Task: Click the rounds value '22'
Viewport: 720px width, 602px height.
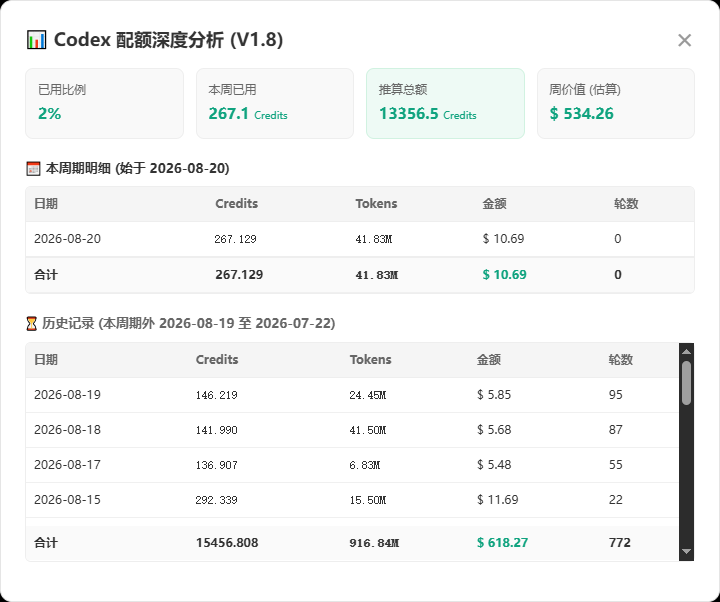Action: (x=616, y=500)
